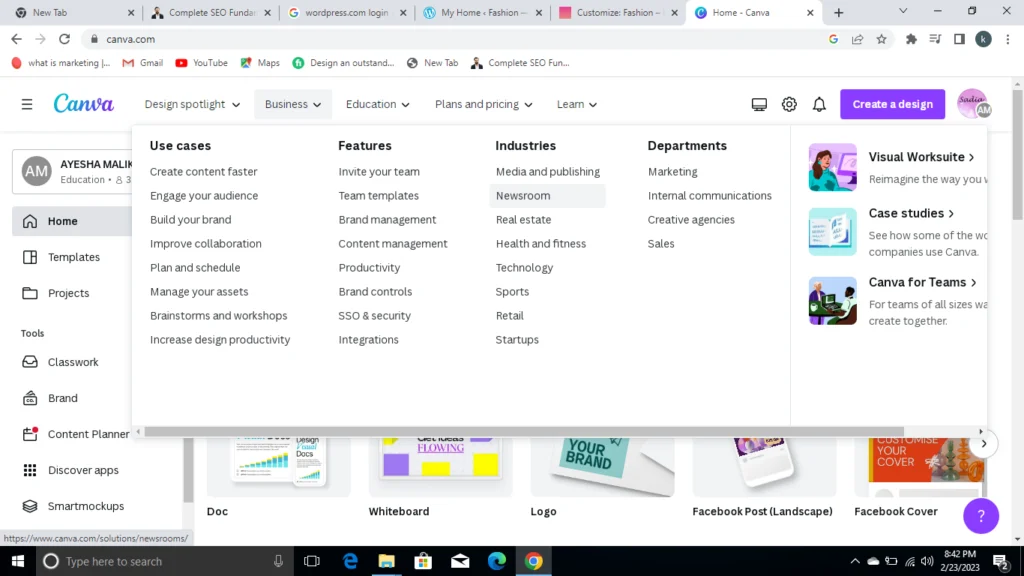This screenshot has width=1024, height=576.
Task: Click the Canva logo
Action: click(x=84, y=104)
